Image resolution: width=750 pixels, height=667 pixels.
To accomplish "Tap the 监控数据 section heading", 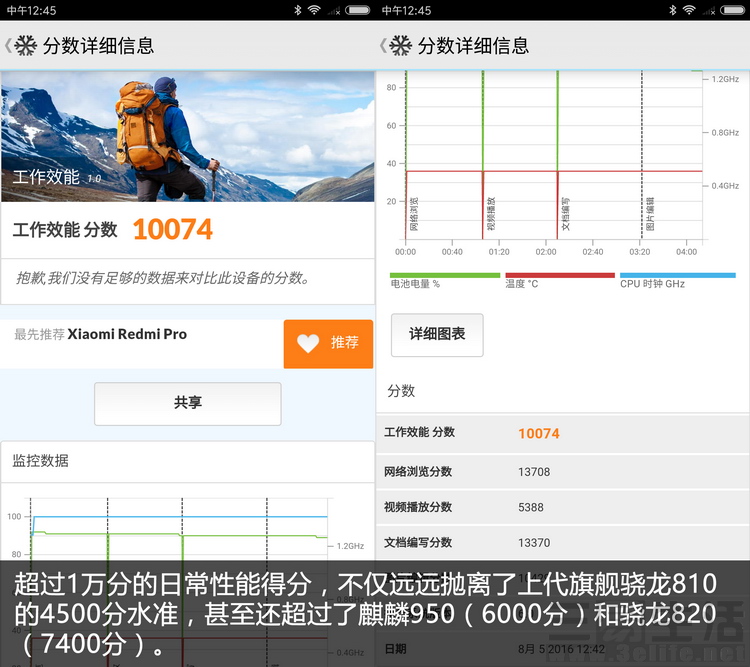I will [x=41, y=461].
